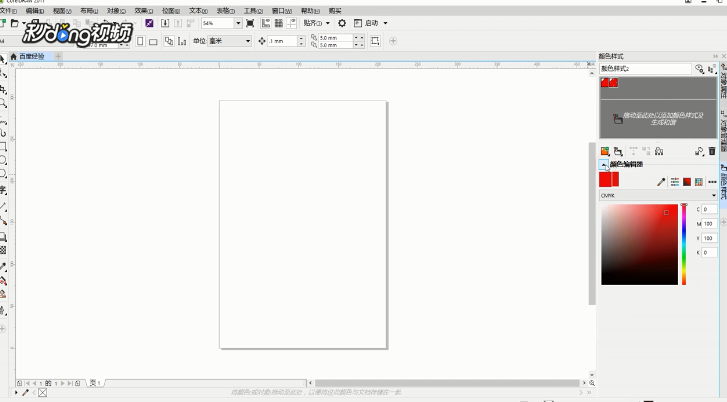This screenshot has width=727, height=402.
Task: Open more options ellipsis in color editor
Action: point(712,182)
